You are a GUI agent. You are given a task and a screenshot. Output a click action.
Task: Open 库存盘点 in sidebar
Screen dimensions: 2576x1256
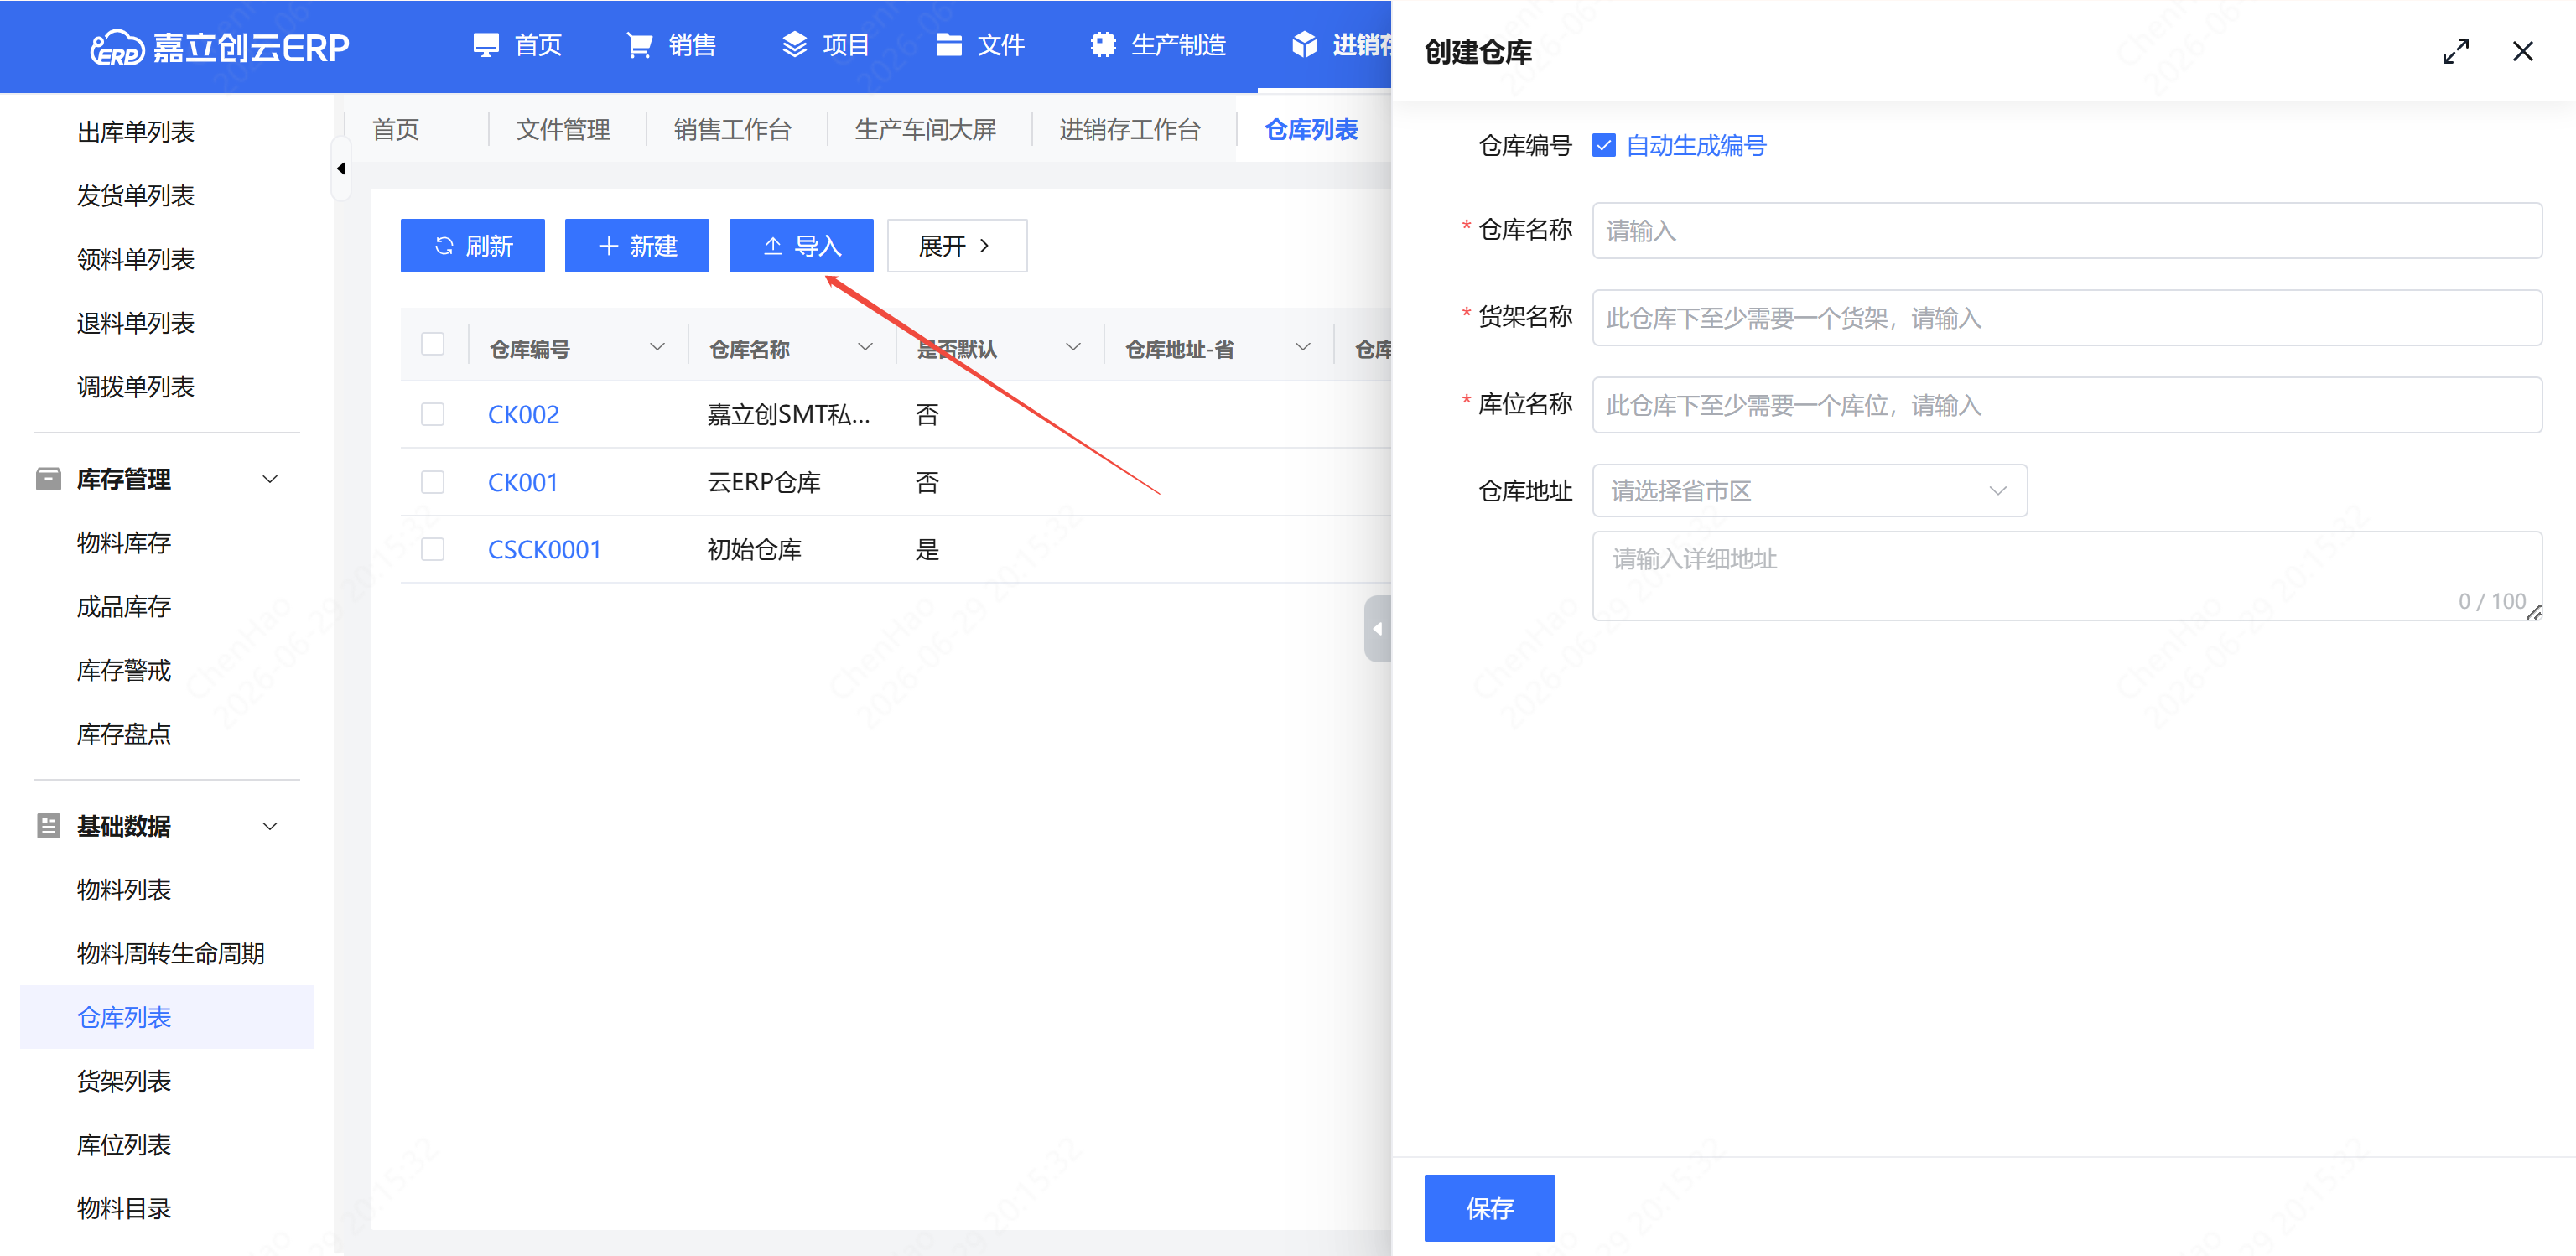coord(124,734)
